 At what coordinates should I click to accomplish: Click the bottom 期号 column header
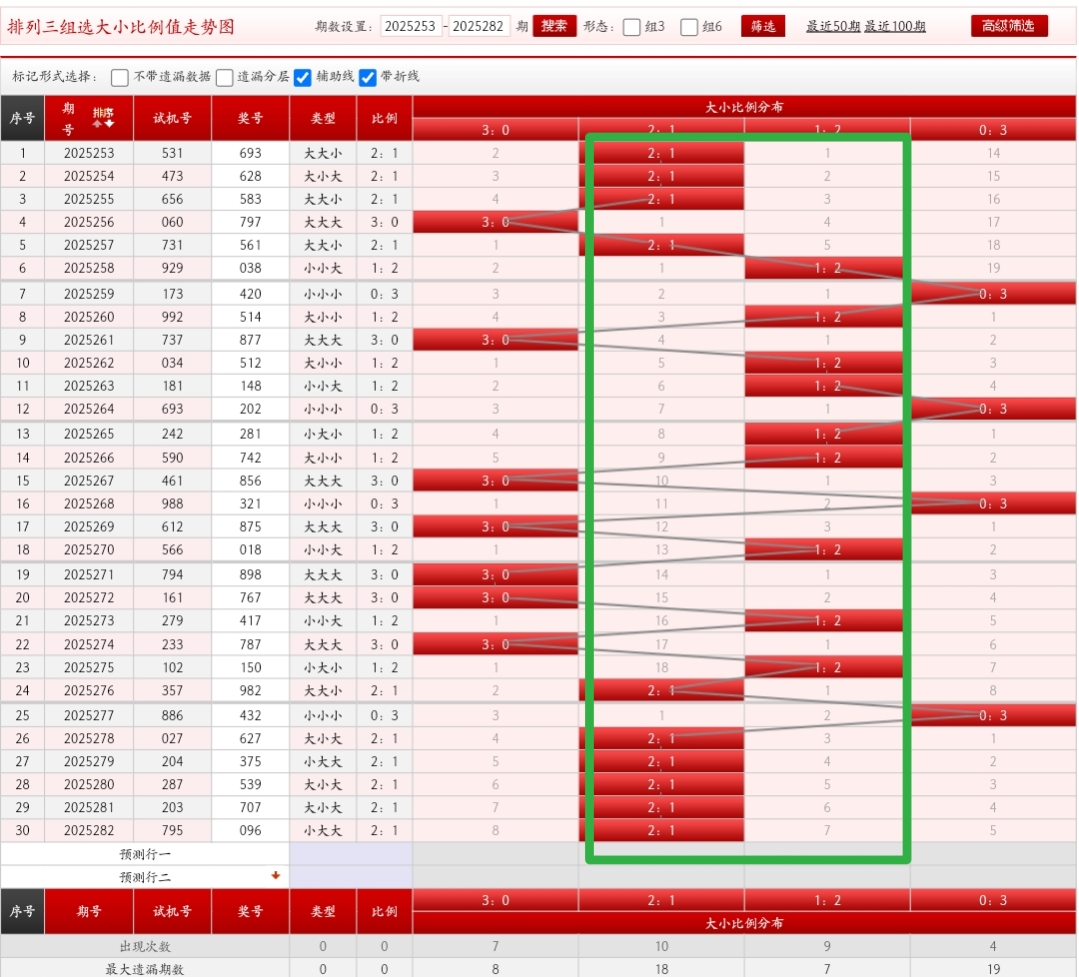pos(89,911)
